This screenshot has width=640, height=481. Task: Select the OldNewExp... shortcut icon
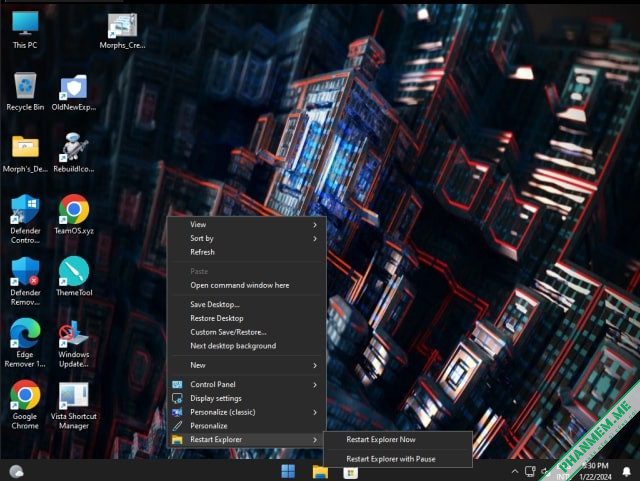point(74,93)
